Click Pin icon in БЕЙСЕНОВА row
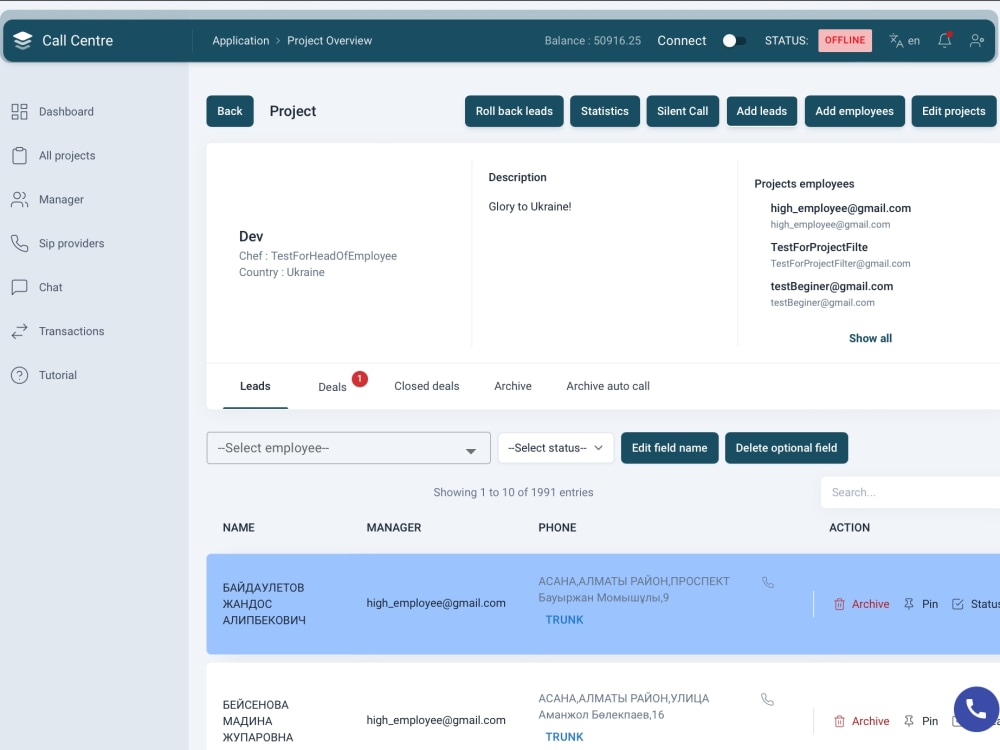Image resolution: width=1000 pixels, height=750 pixels. click(x=909, y=721)
